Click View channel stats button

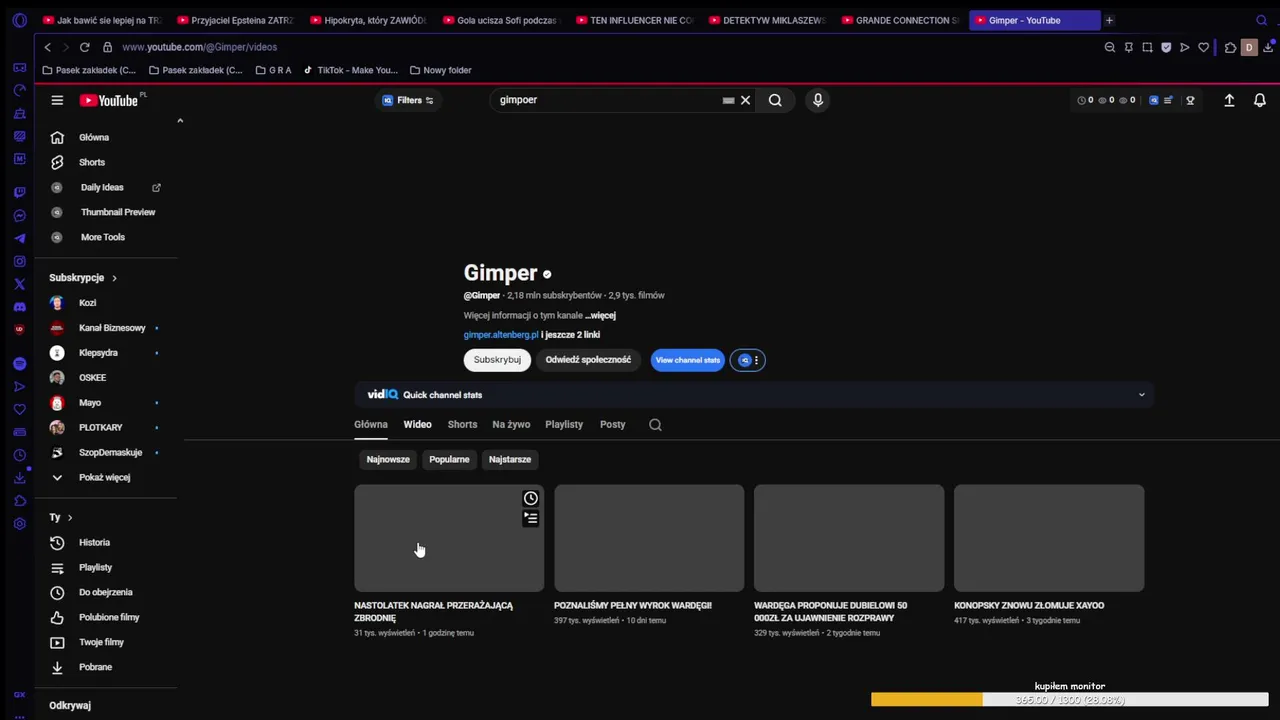coord(688,360)
